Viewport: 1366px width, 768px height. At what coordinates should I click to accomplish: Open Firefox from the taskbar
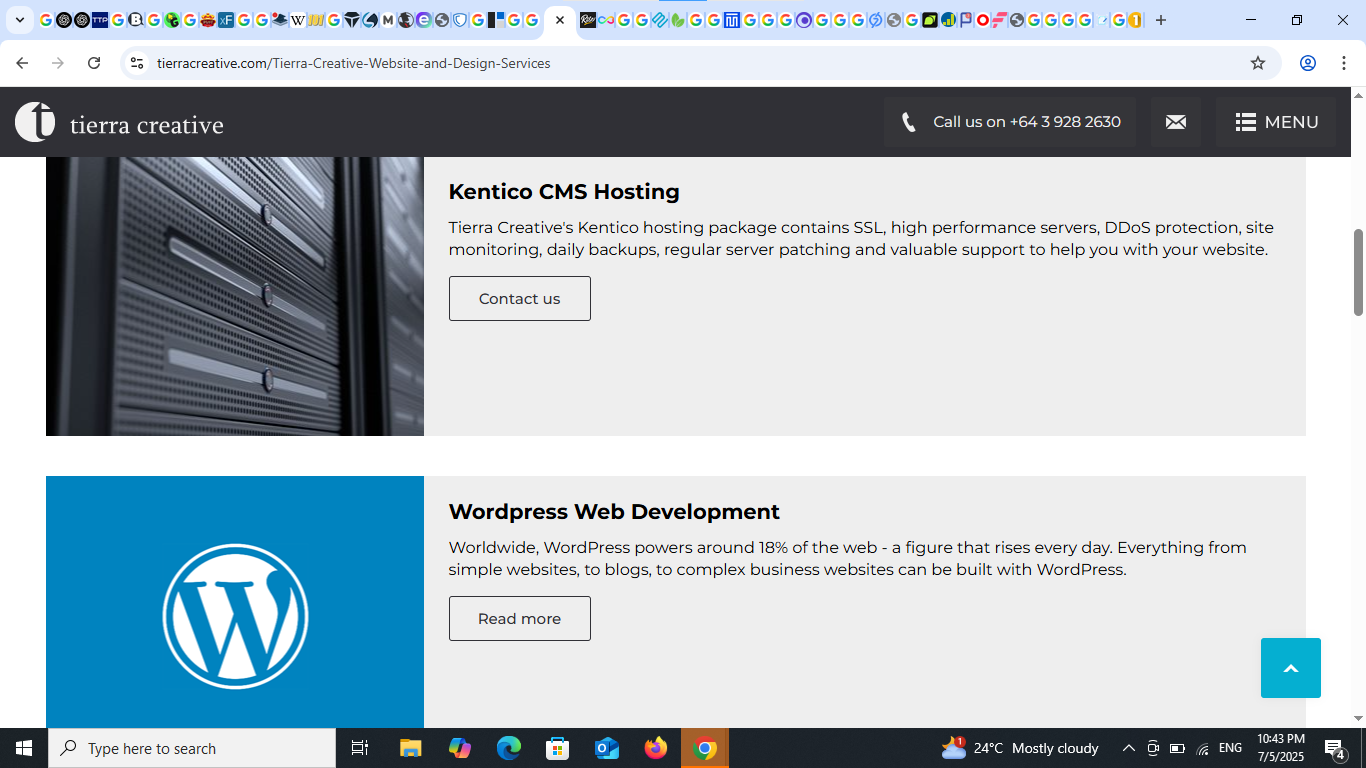click(x=656, y=748)
